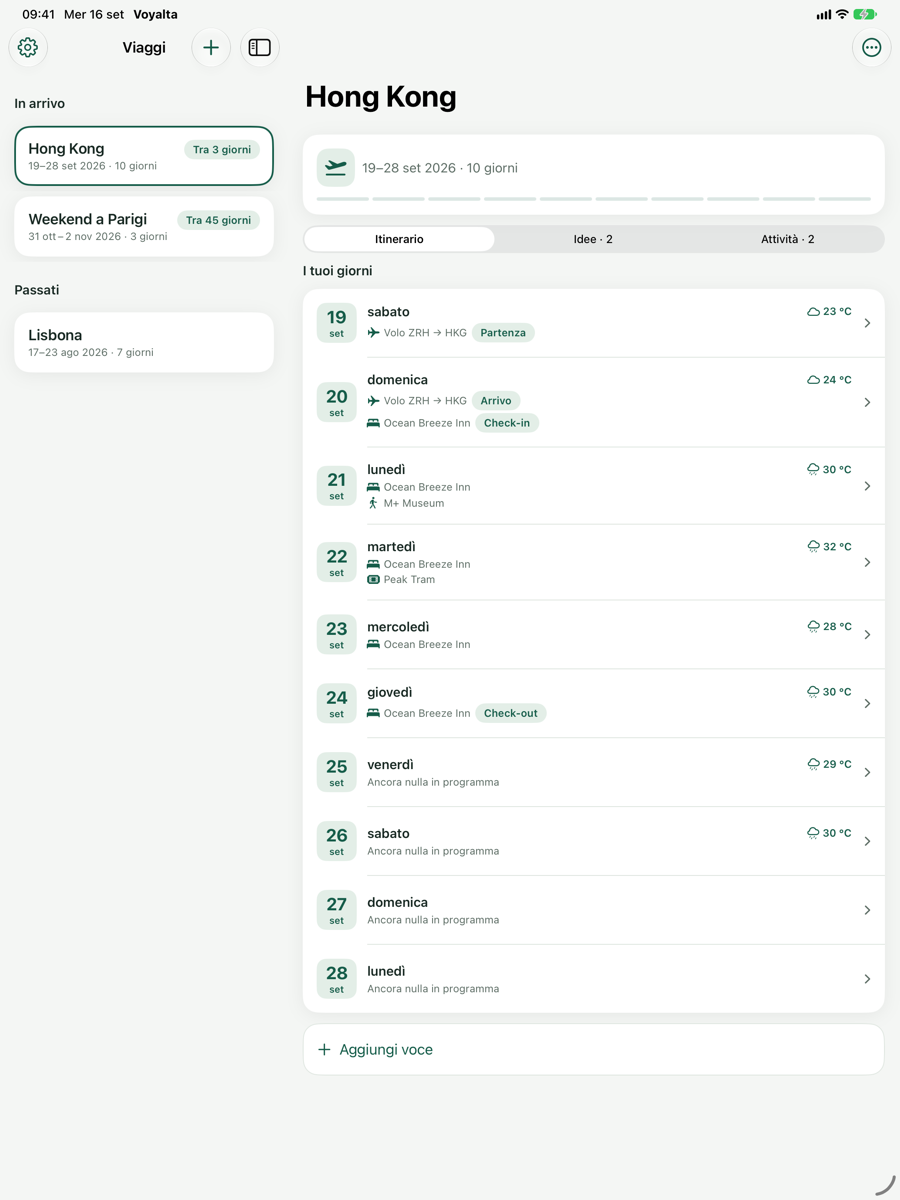Click the Viaggi sidebar title
This screenshot has width=900, height=1200.
[x=144, y=47]
